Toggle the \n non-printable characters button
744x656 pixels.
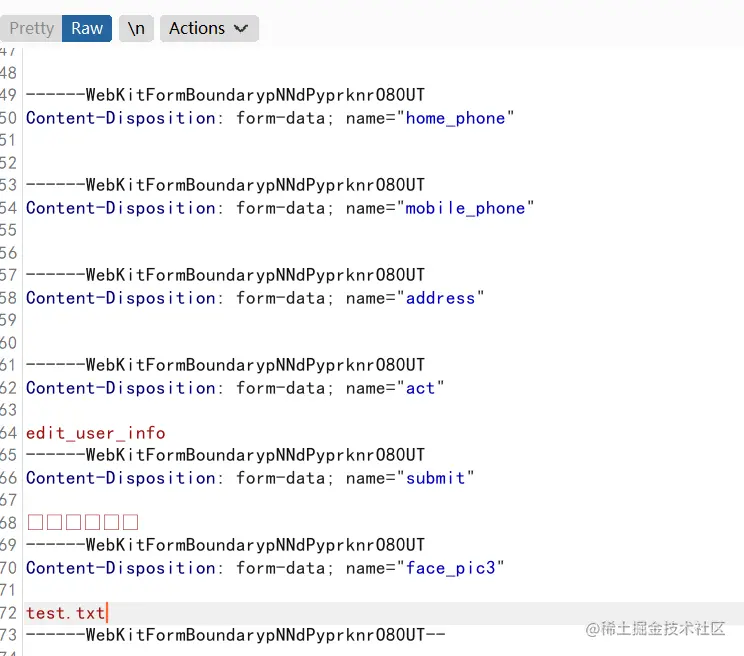point(136,28)
